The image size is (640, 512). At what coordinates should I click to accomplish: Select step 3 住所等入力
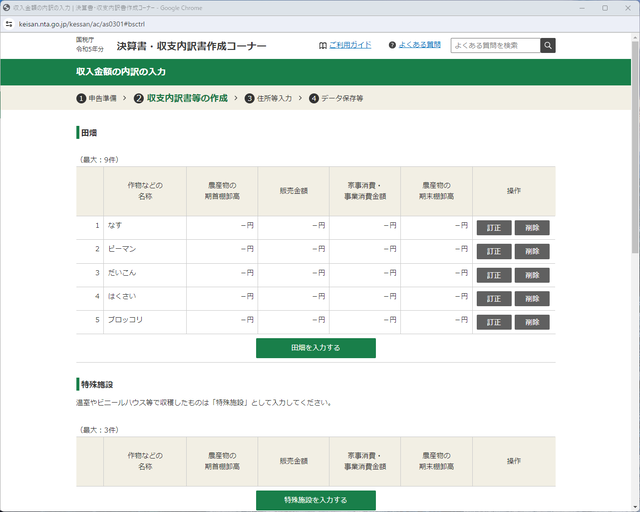[x=268, y=98]
